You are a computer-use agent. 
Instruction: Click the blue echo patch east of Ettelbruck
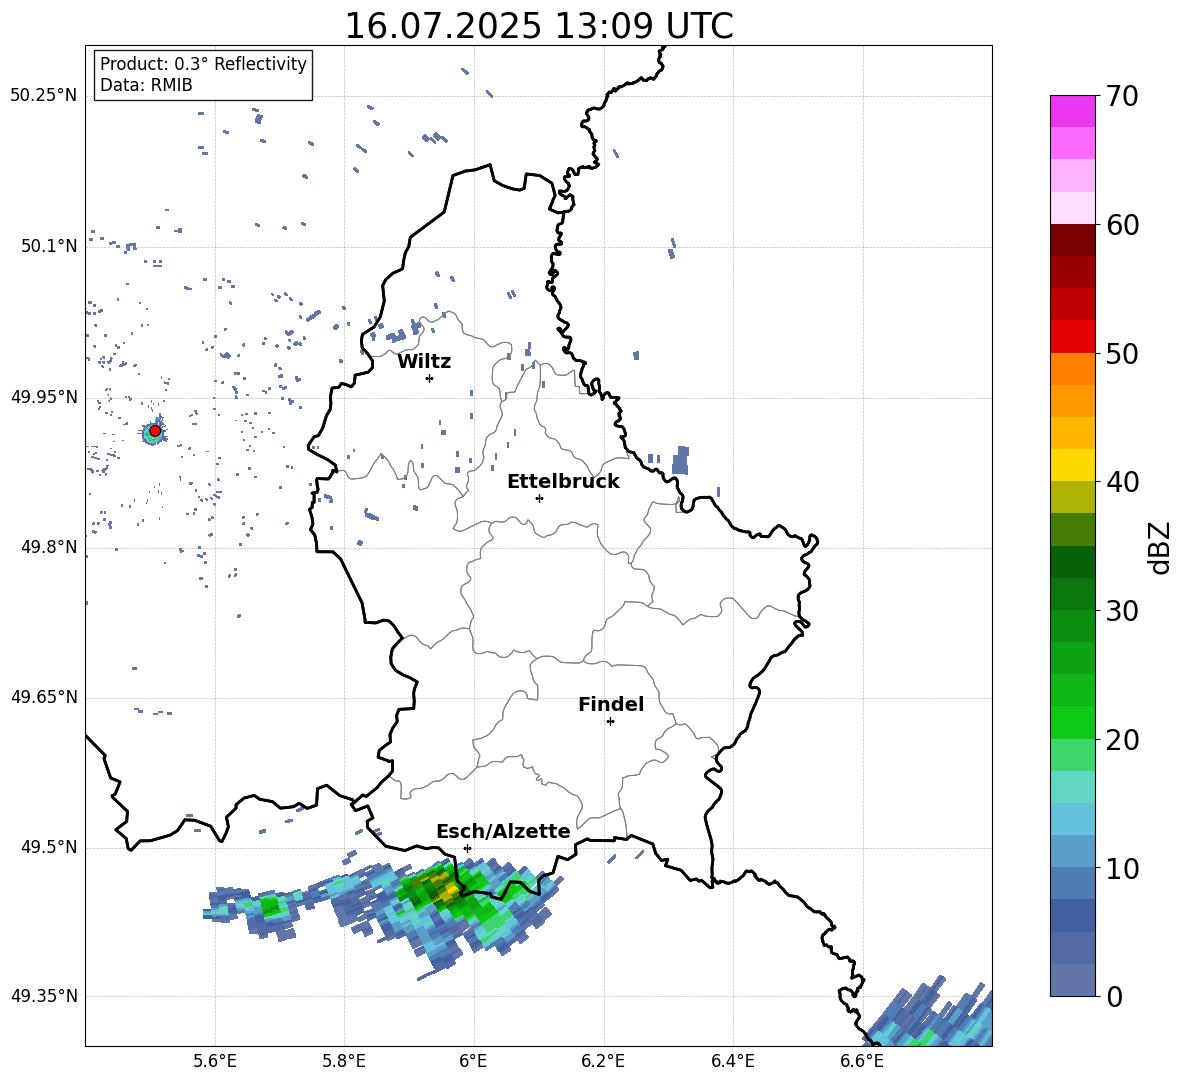(680, 460)
